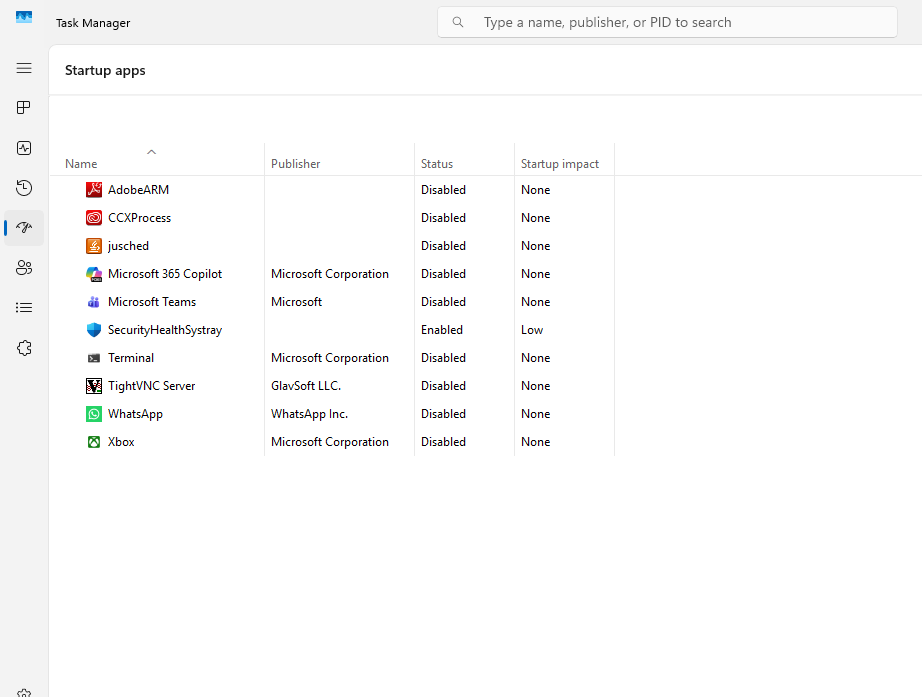
Task: Open the Details page icon
Action: 24,308
